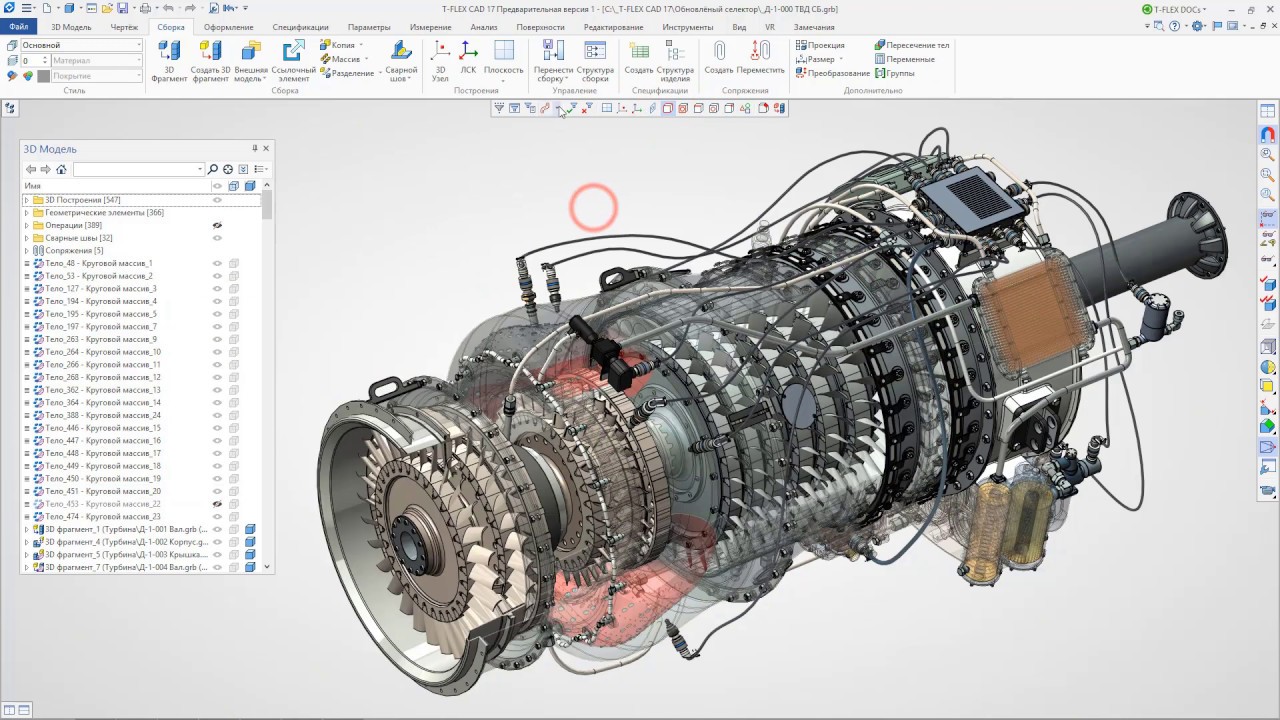This screenshot has height=720, width=1280.
Task: Hide the Операции [389] folder visibility
Action: coord(219,225)
